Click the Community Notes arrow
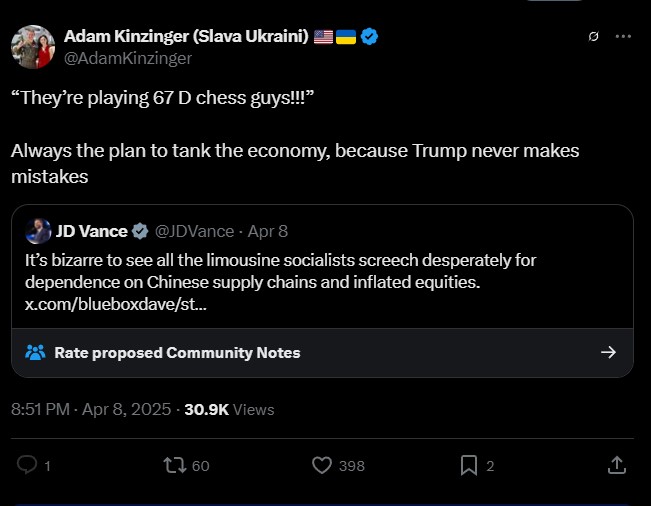 click(x=607, y=352)
